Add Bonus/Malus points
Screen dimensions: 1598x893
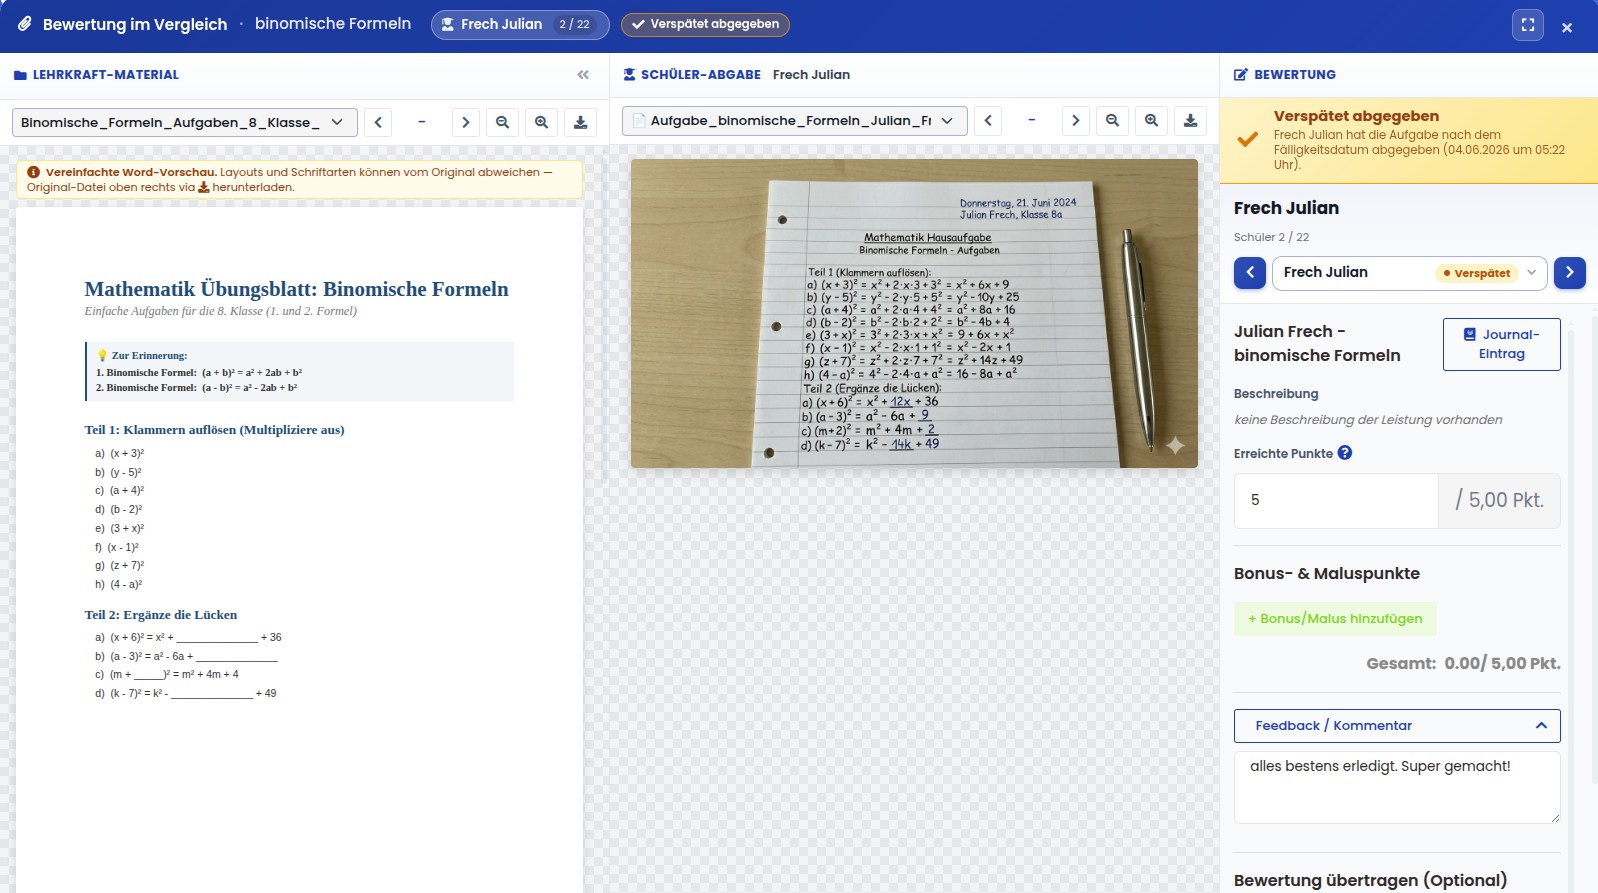tap(1335, 619)
